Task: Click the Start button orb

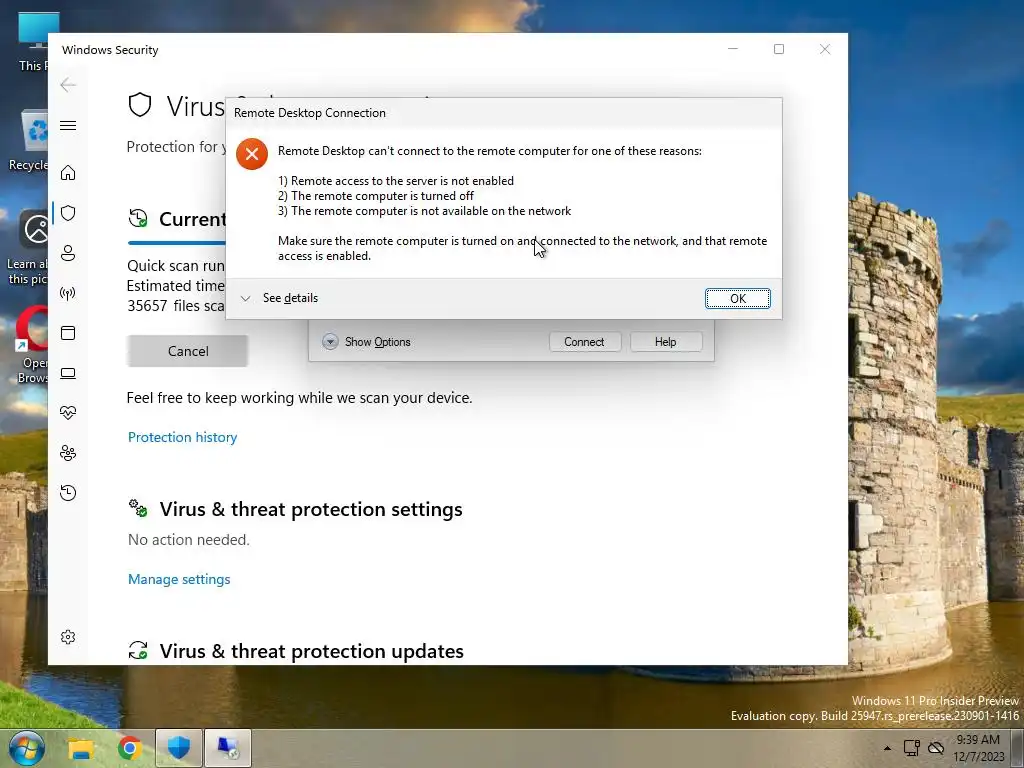Action: click(27, 748)
